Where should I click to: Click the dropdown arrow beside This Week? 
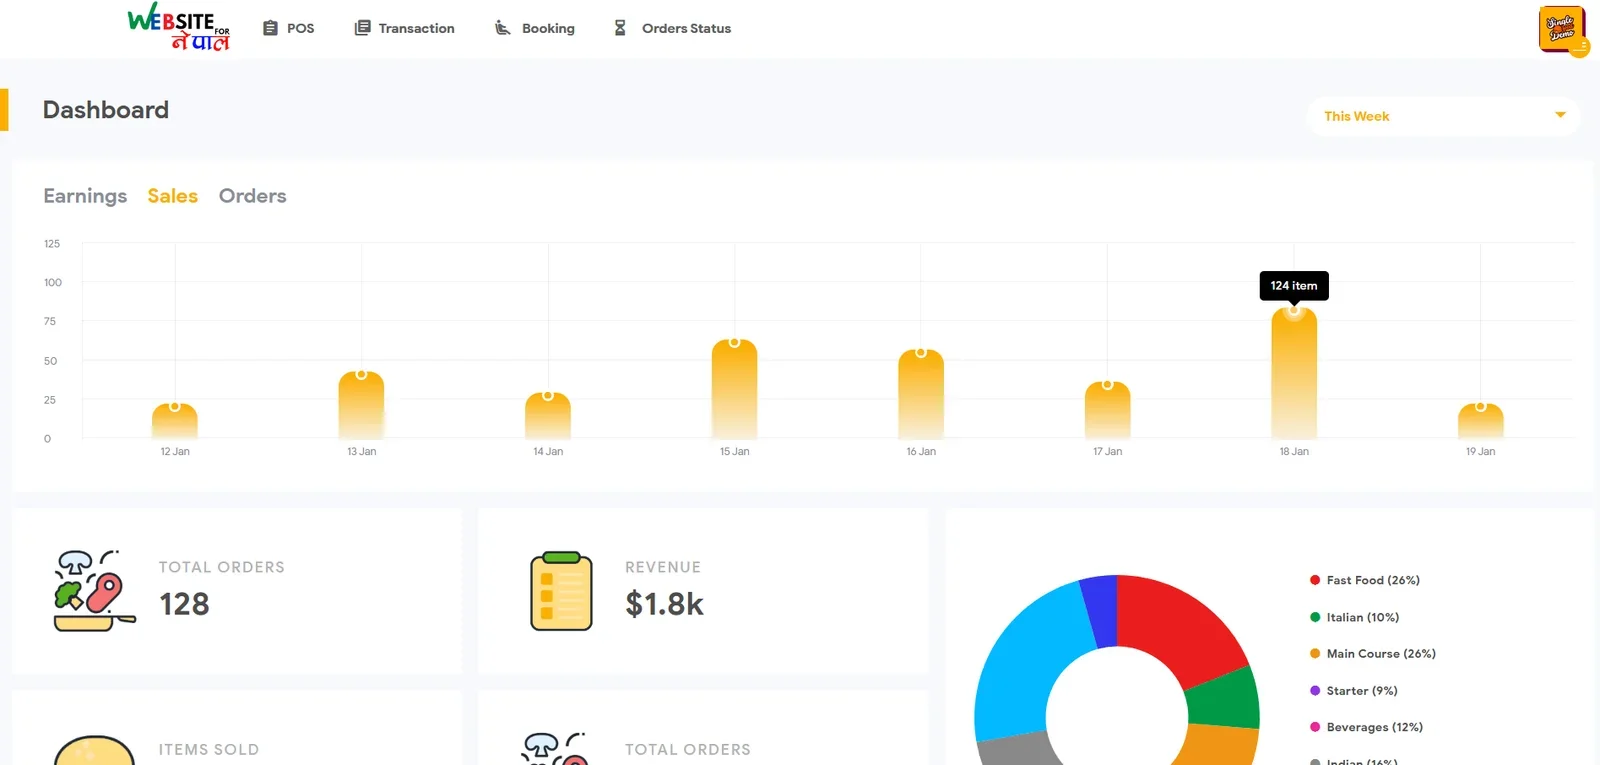1560,115
